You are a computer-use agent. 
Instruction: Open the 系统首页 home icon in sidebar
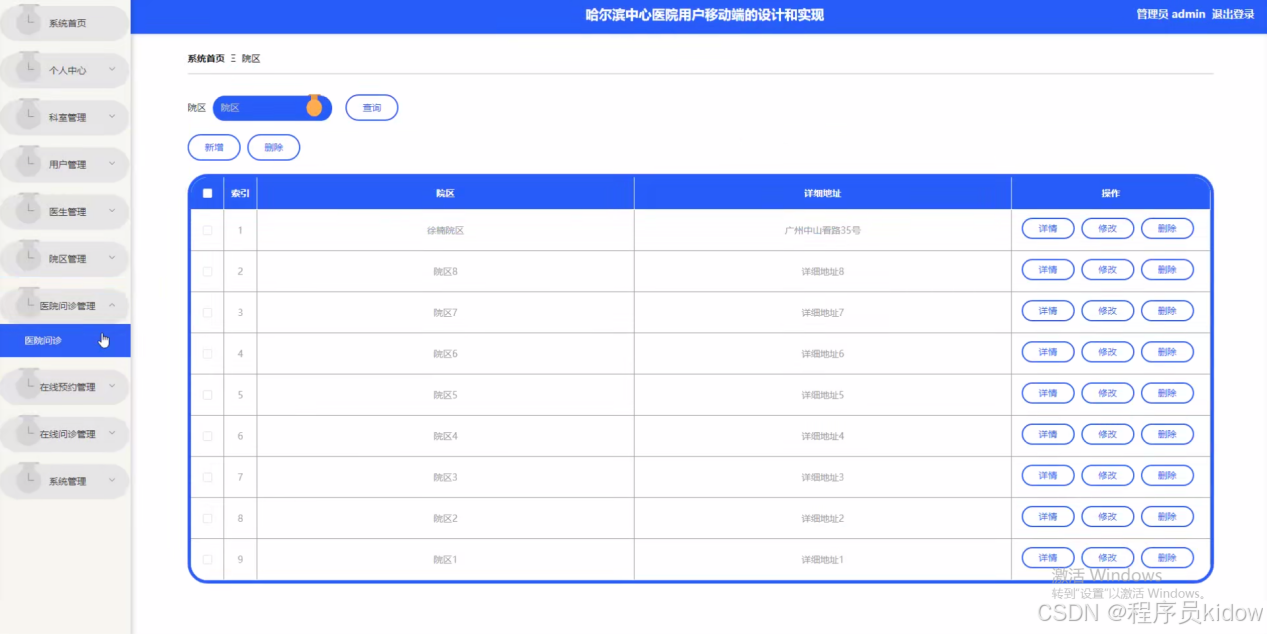28,21
